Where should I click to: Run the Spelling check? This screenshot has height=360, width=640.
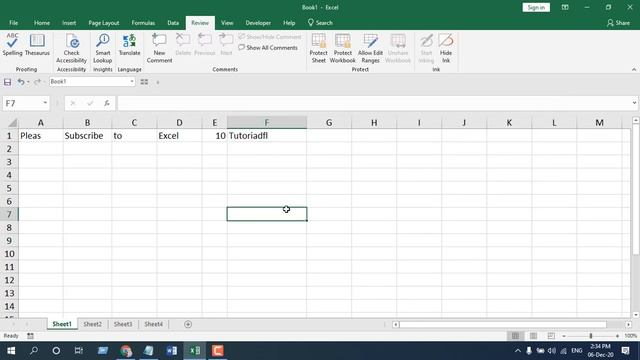(x=12, y=45)
